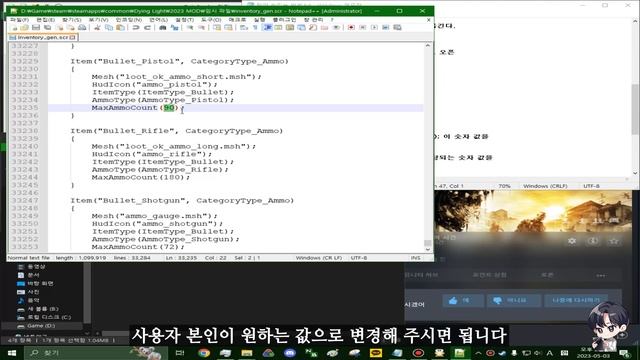This screenshot has height=360, width=640.
Task: Click the highlighted value 90 in MaxAmmoCount
Action: (169, 108)
